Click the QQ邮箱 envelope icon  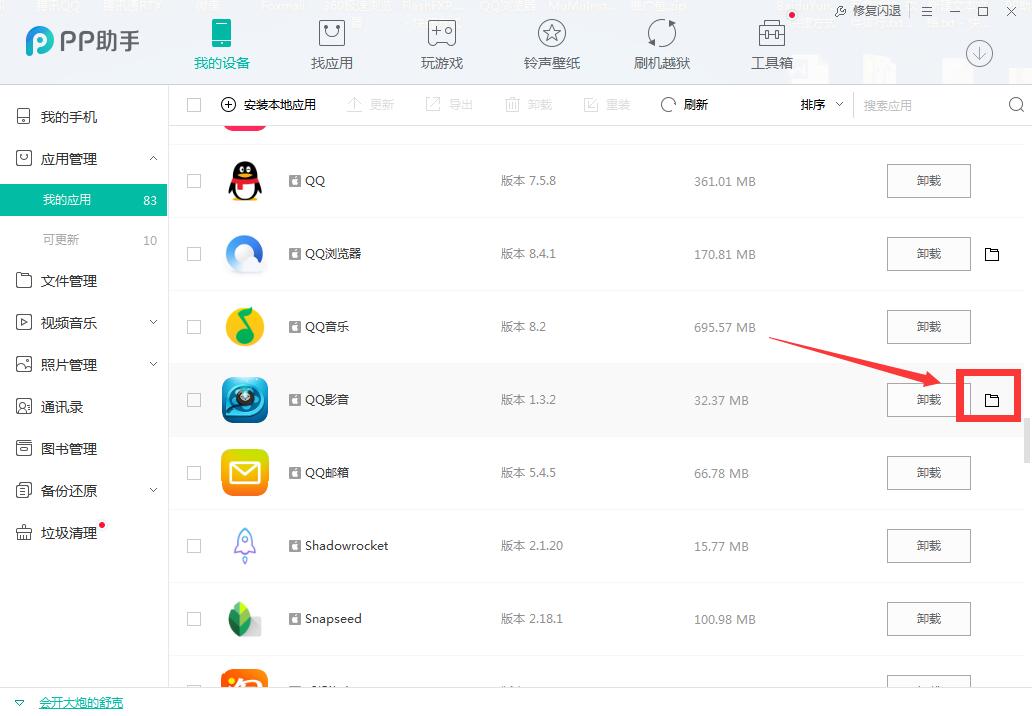[245, 473]
